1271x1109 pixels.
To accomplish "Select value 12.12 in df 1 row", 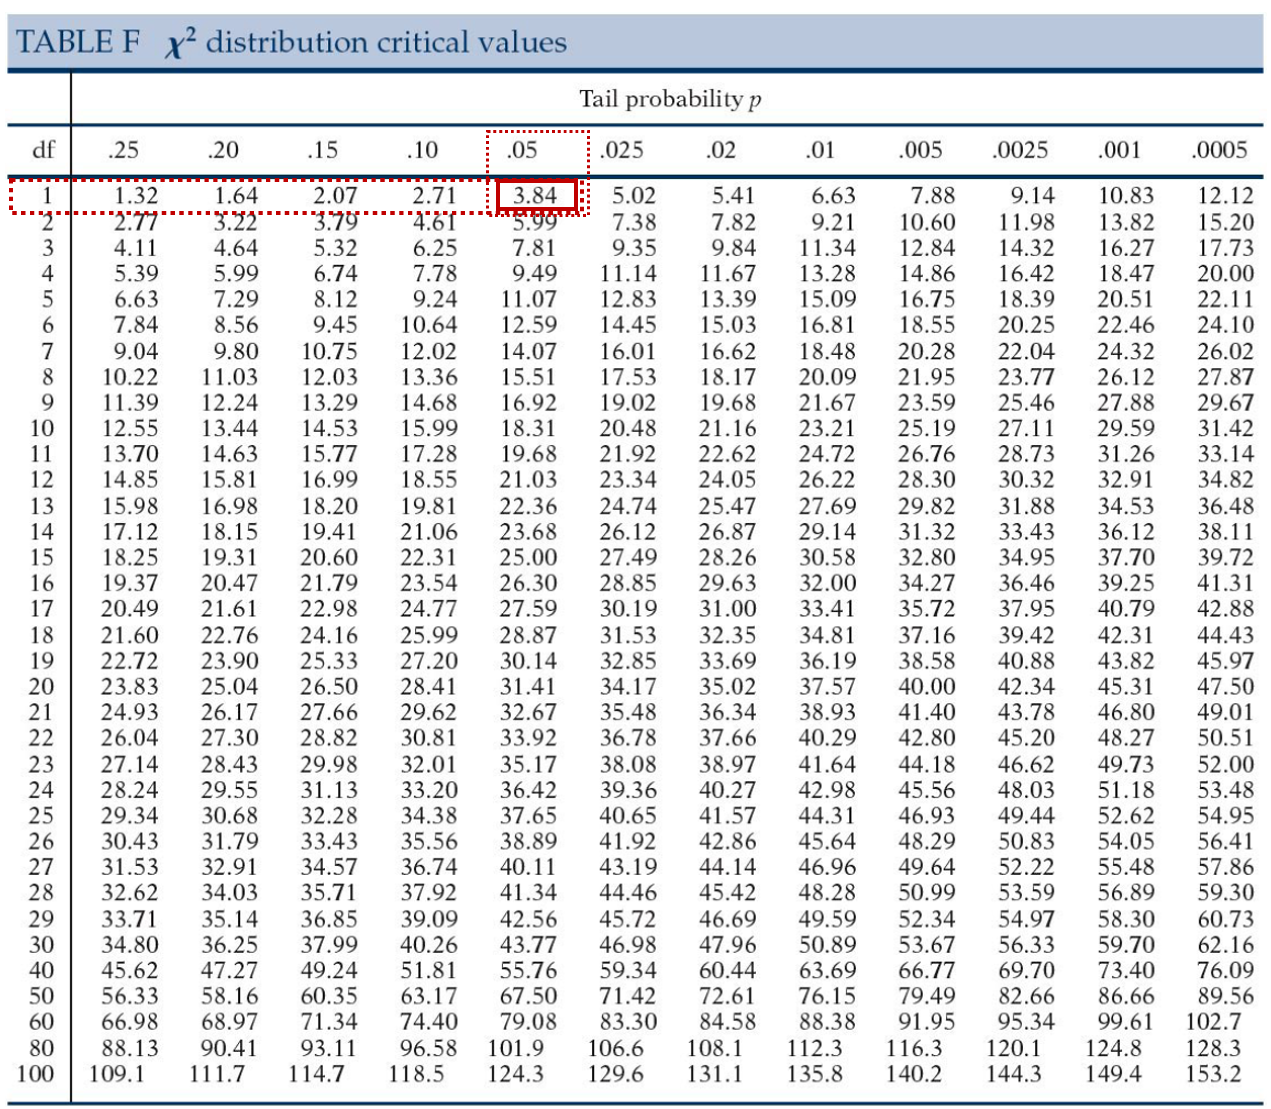I will [x=1225, y=195].
